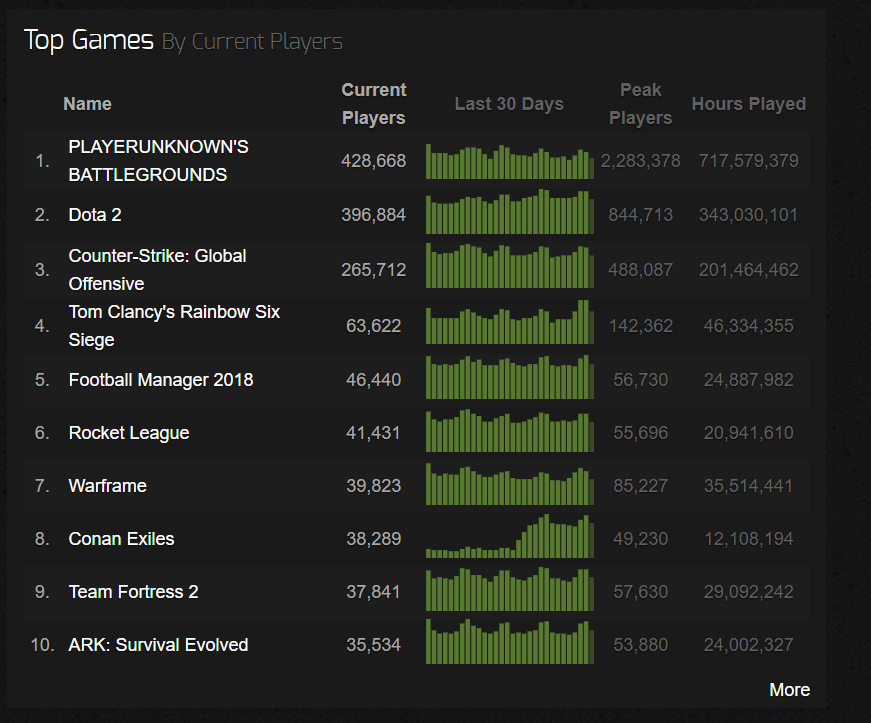Click the Counter-Strike 30-day bar chart
This screenshot has height=723, width=871.
point(510,265)
